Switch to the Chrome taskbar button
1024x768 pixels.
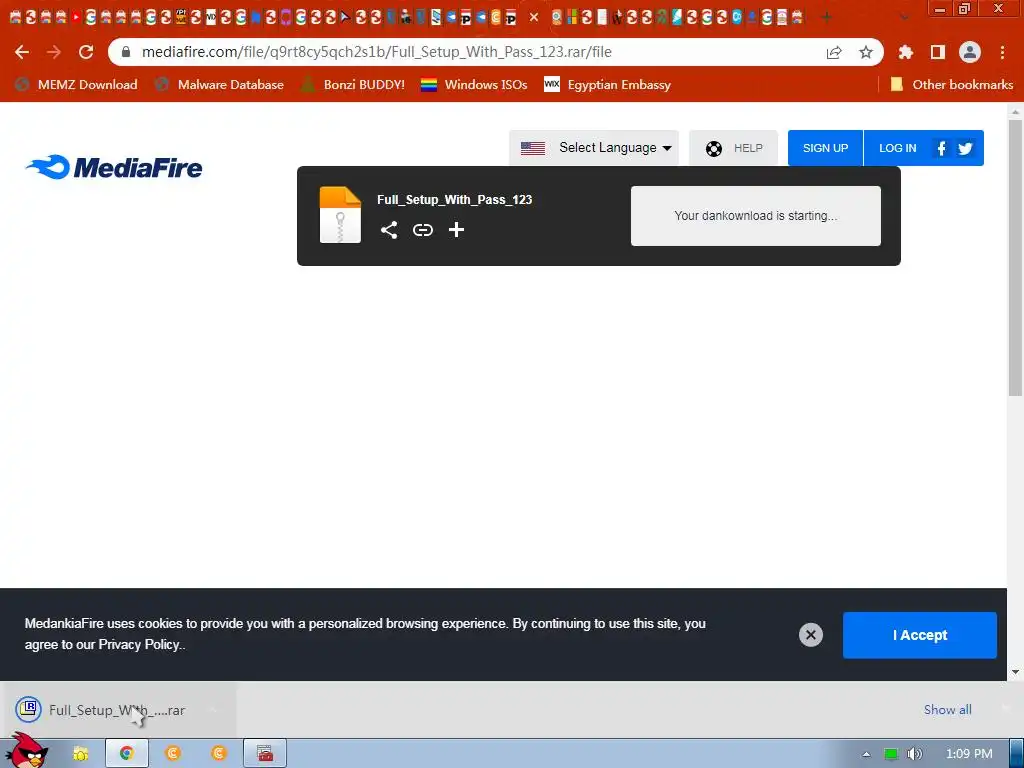(x=127, y=754)
